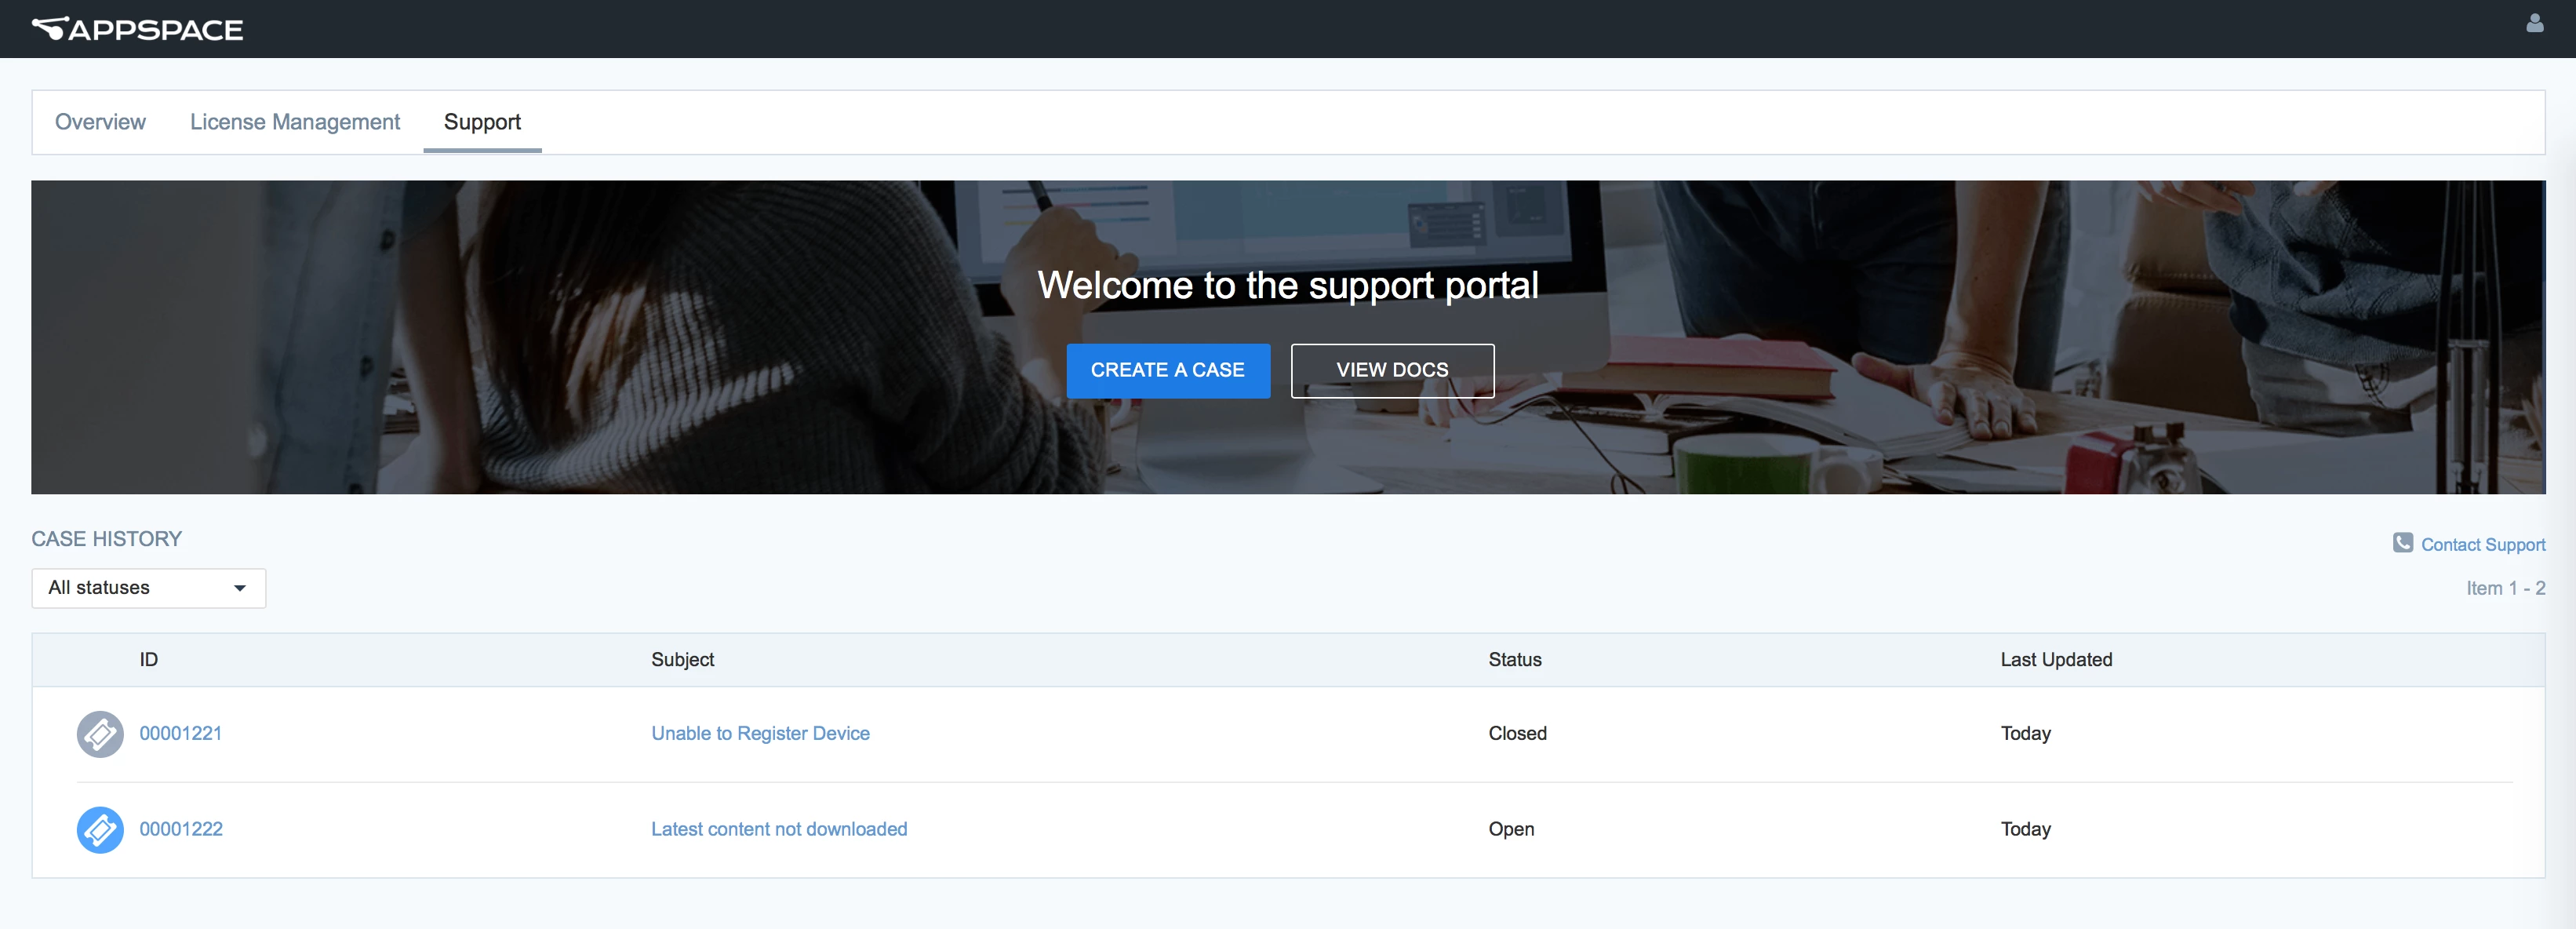Screen dimensions: 2576x929
Task: Click the Welcome to the support portal title
Action: 1287,286
